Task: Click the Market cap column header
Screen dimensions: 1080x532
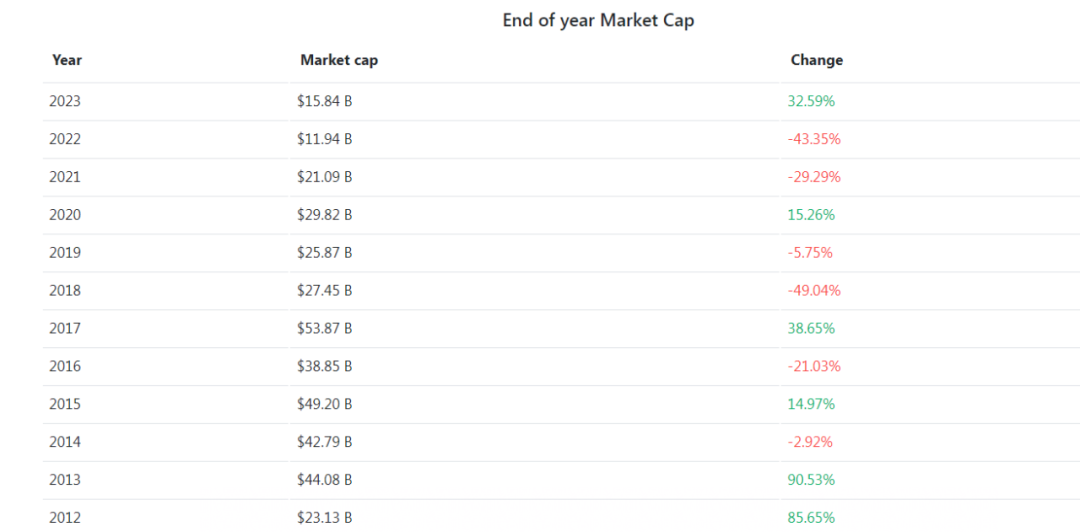Action: [339, 60]
